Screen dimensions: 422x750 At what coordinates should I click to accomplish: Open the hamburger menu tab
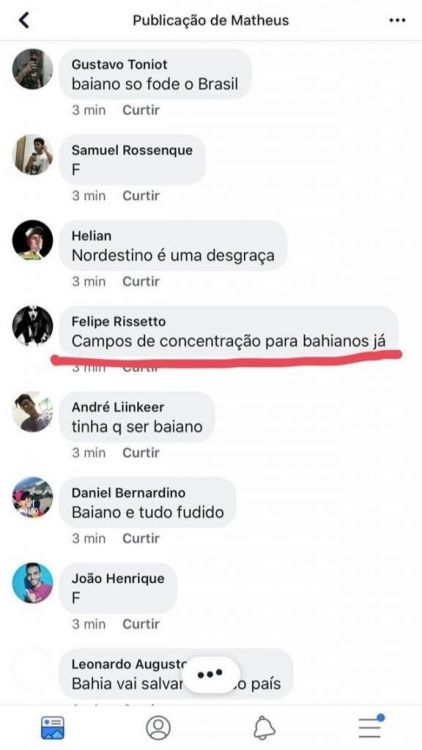(371, 727)
